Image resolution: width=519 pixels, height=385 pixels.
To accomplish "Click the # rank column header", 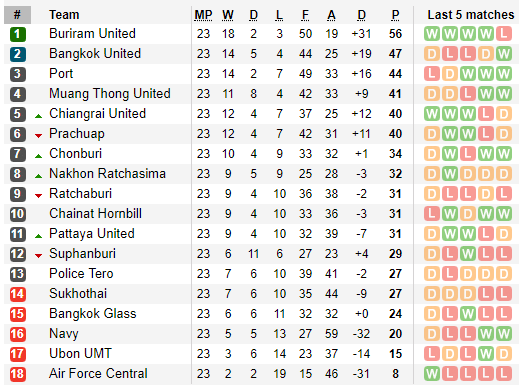I will coord(17,15).
